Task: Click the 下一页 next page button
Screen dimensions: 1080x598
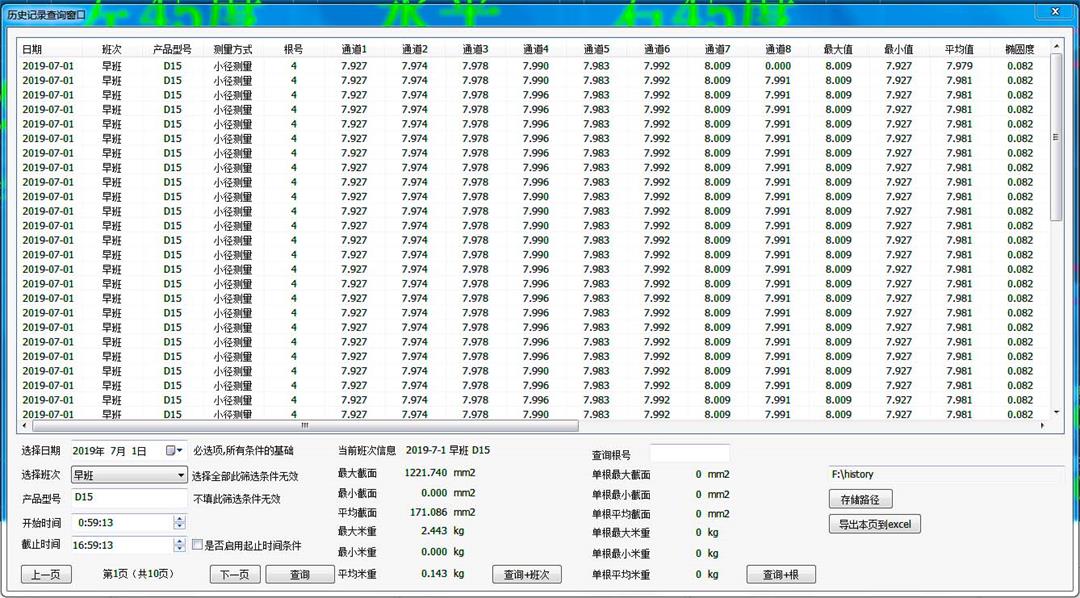Action: [234, 574]
